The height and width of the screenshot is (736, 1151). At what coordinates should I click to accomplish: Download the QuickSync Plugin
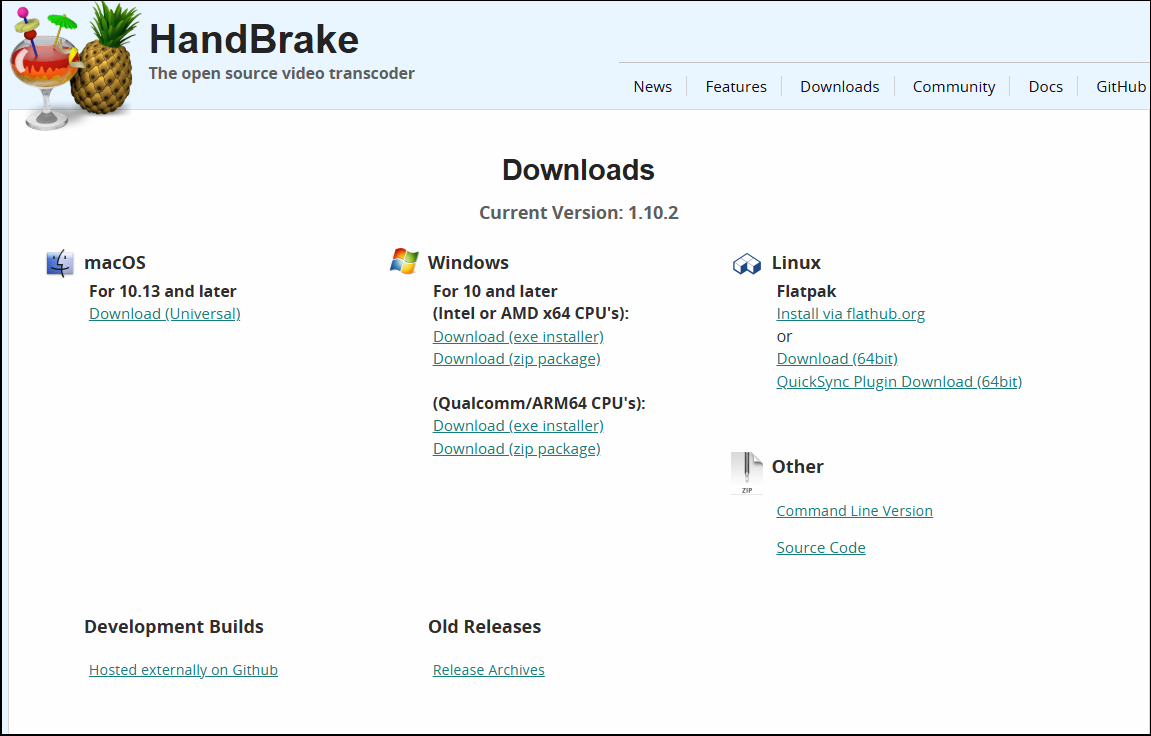coord(898,381)
